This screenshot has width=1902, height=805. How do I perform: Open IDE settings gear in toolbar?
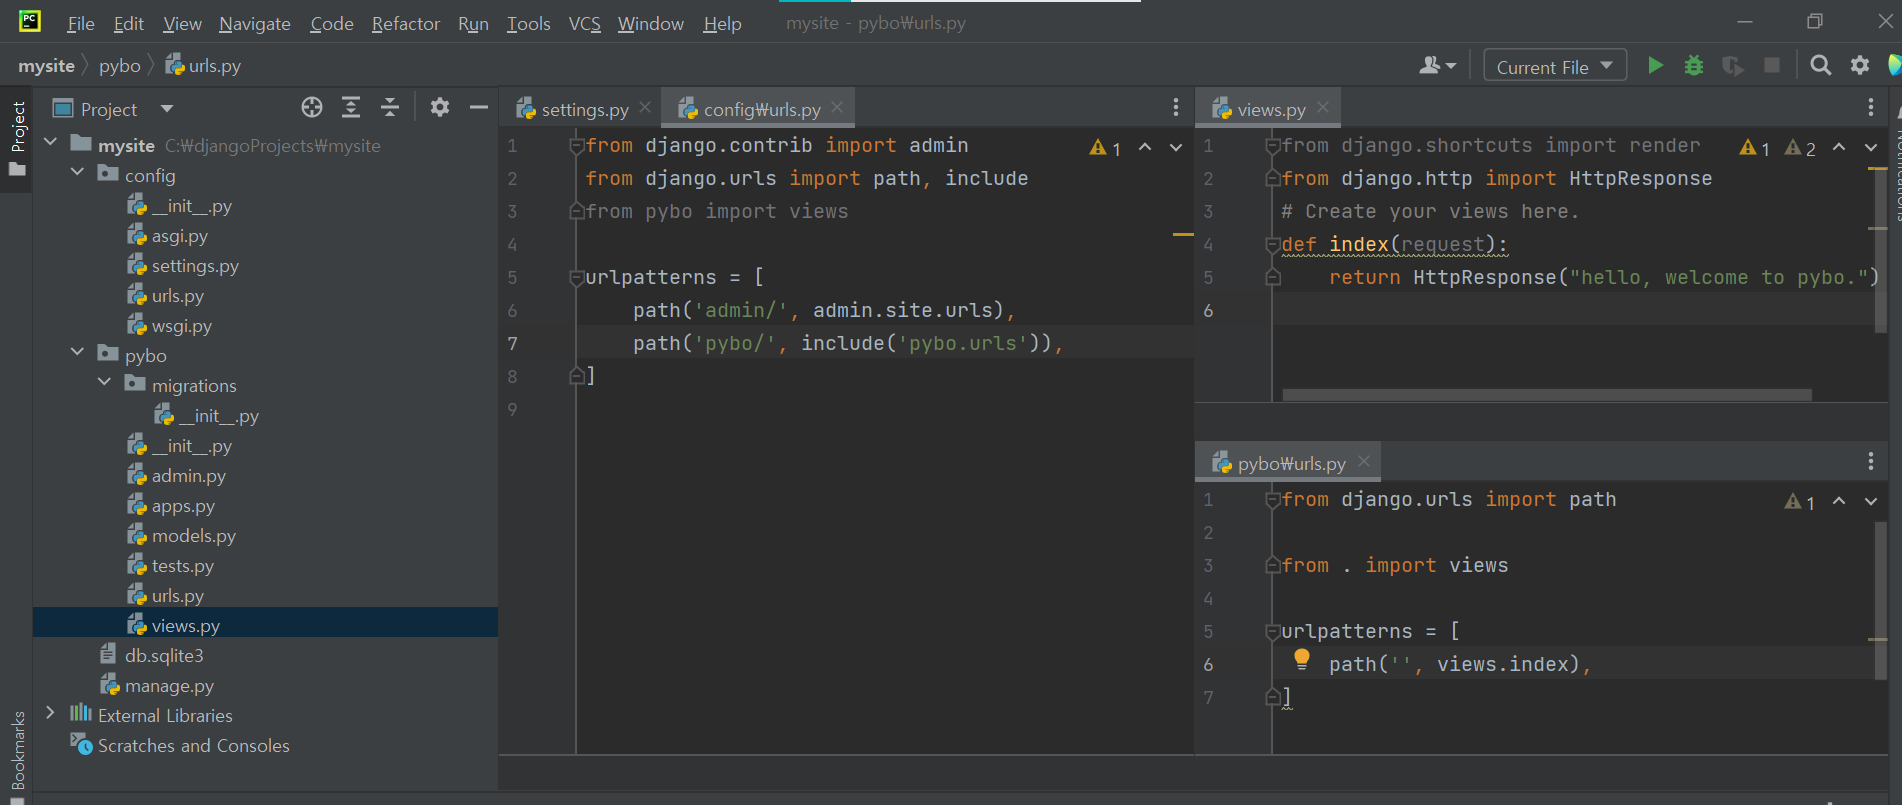pos(1860,65)
